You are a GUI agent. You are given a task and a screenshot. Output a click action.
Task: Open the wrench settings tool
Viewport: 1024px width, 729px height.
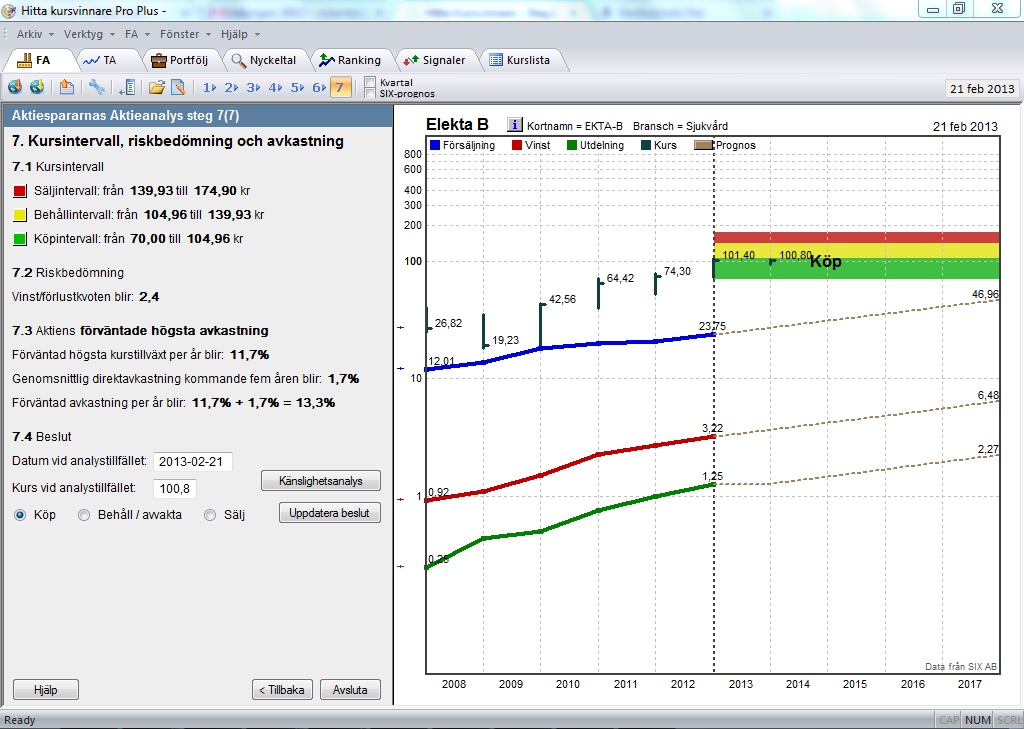(97, 87)
